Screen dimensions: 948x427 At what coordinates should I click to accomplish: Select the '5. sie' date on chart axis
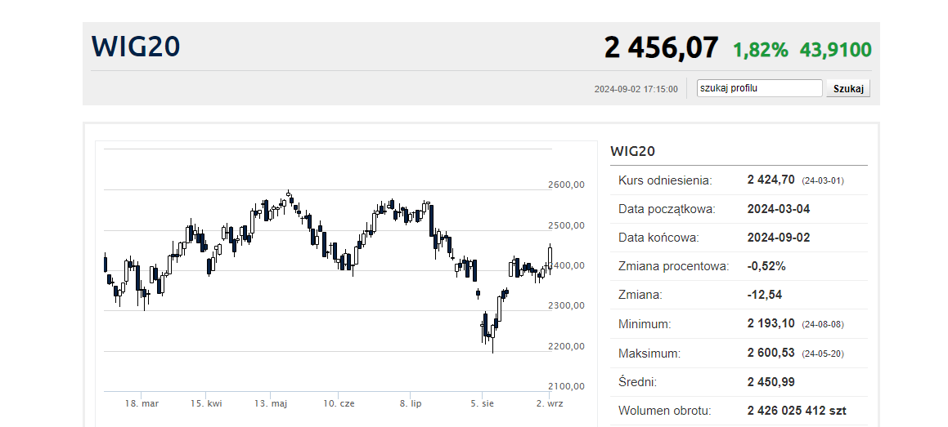482,403
